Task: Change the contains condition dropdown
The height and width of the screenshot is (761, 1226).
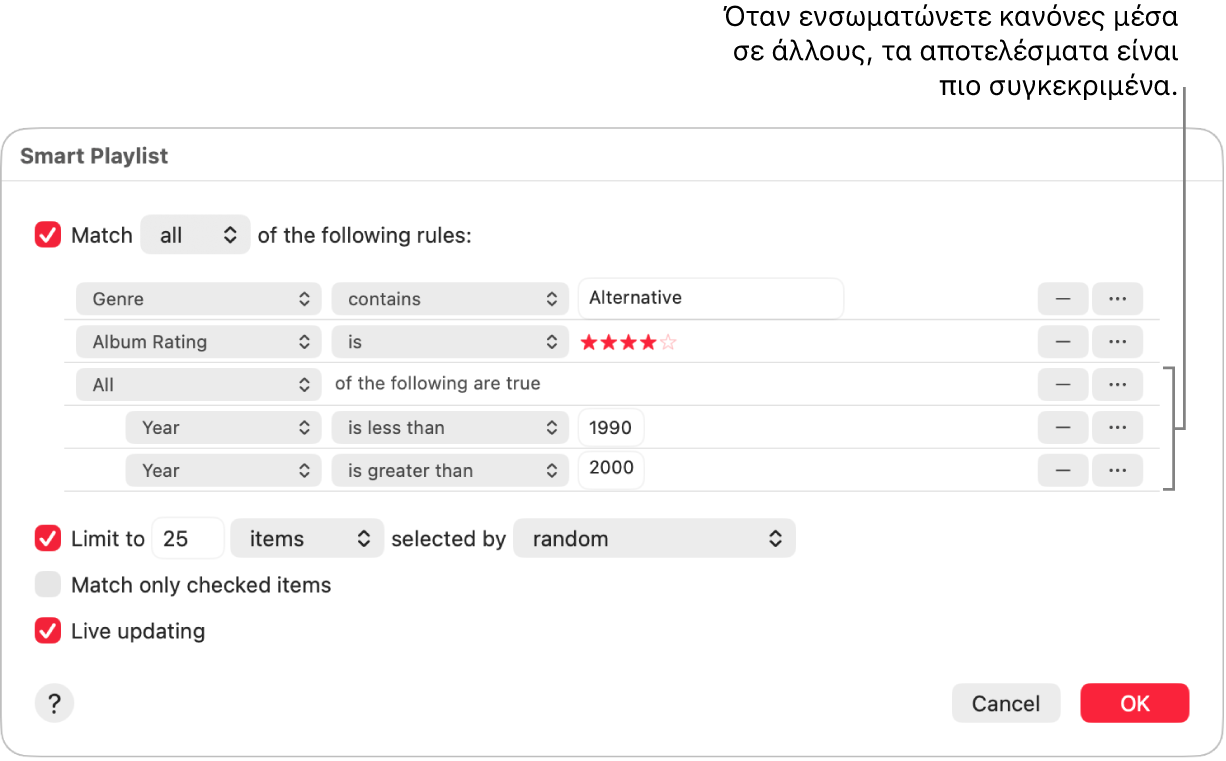Action: pos(450,299)
